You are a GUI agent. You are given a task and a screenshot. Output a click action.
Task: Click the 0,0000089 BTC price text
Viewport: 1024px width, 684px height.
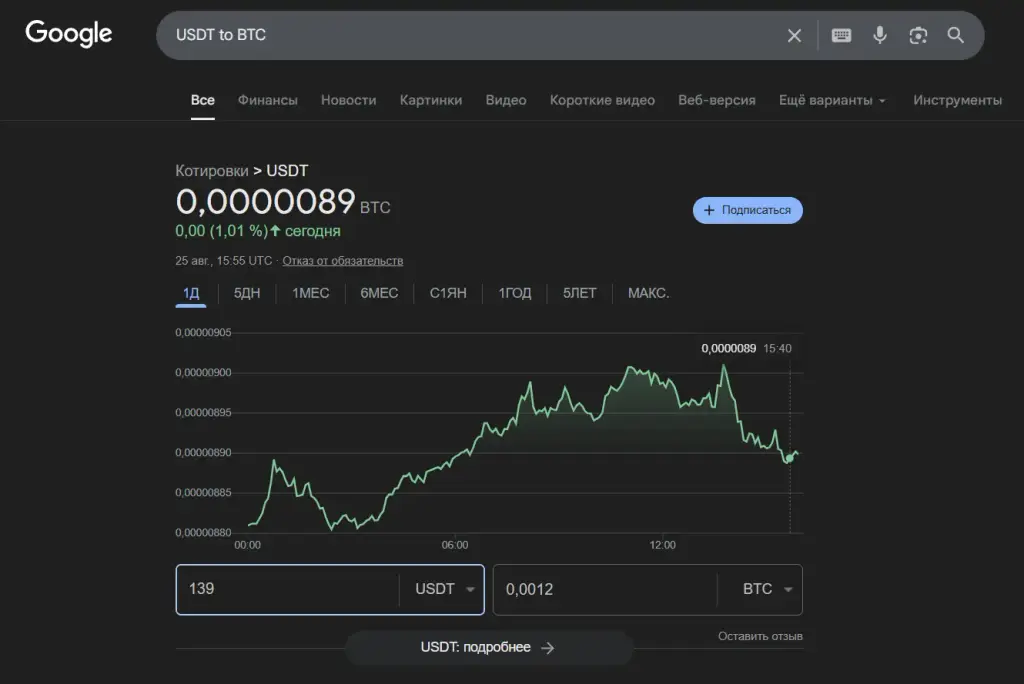(283, 201)
